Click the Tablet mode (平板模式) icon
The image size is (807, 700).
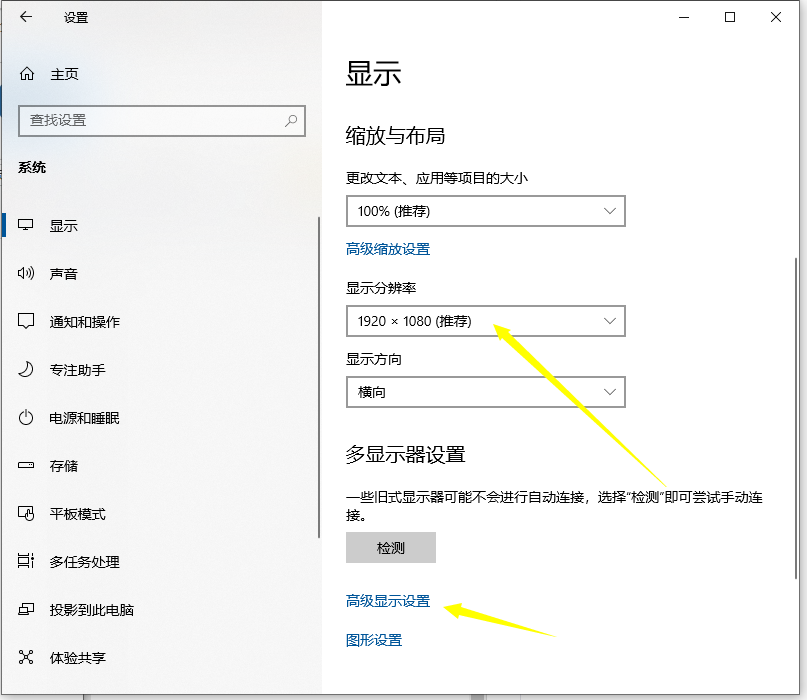click(x=27, y=514)
